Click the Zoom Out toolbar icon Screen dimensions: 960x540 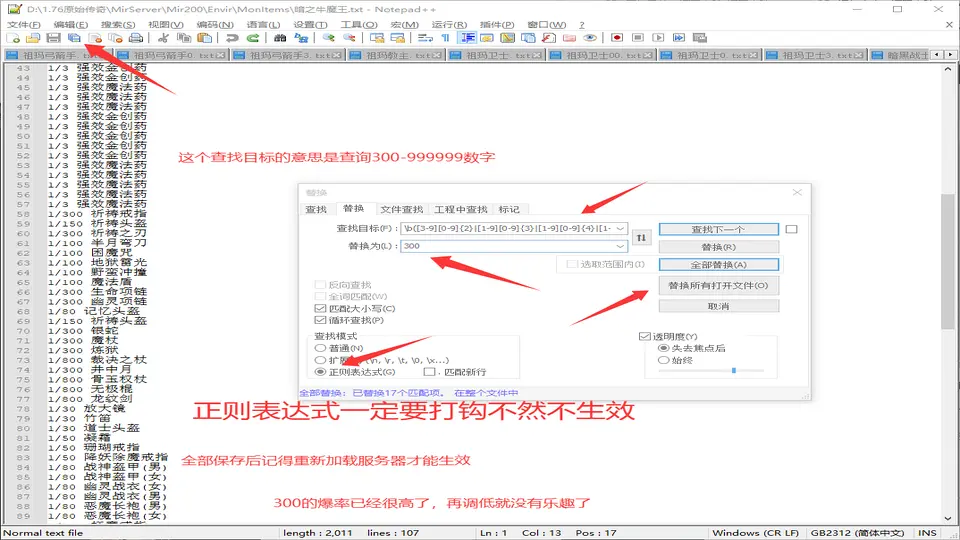tap(349, 38)
